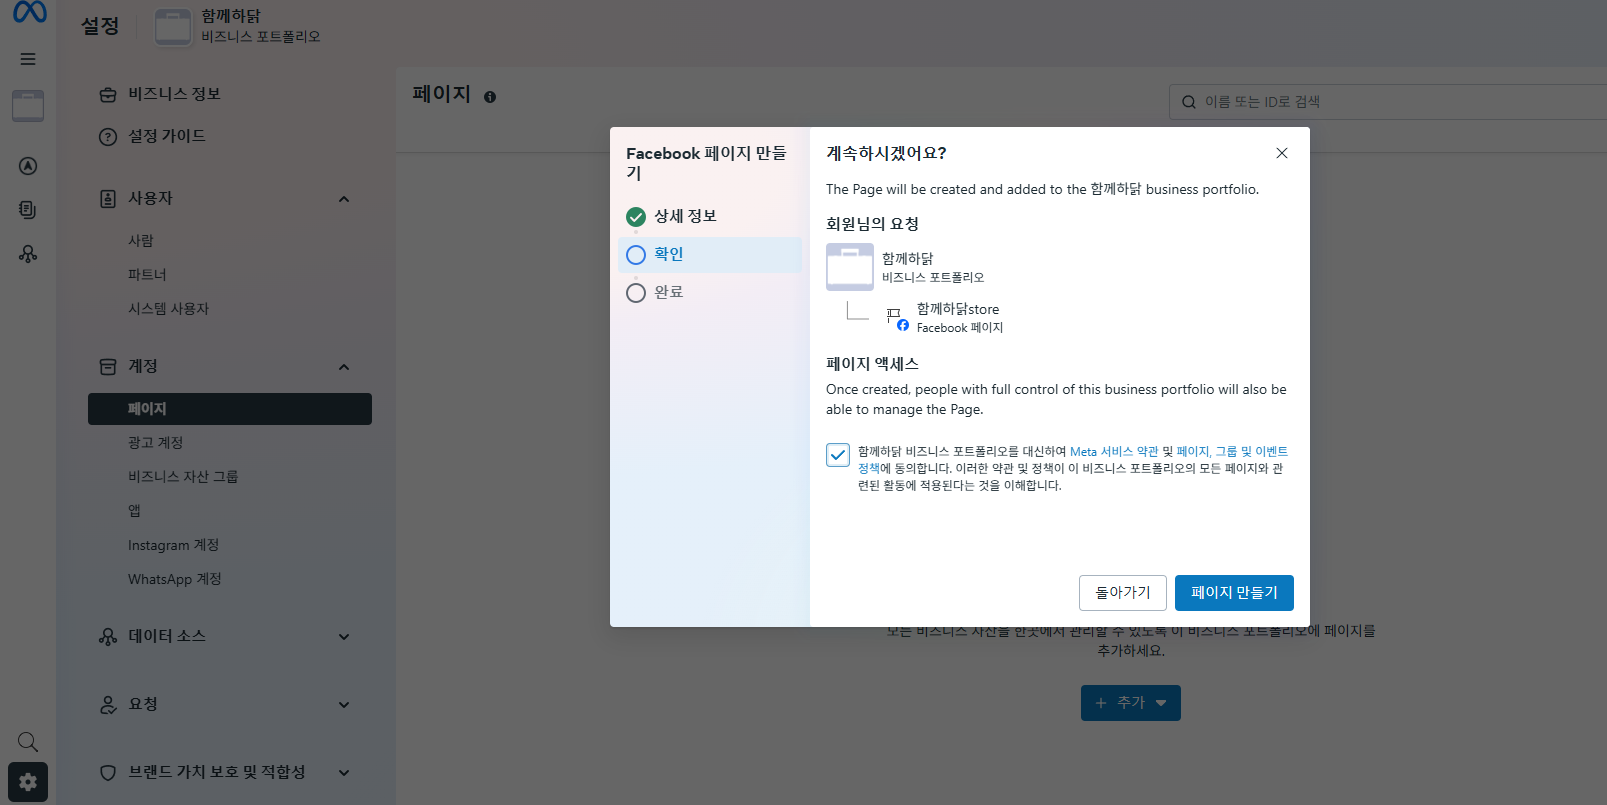This screenshot has height=805, width=1607.
Task: Click the info icon next to 페이지 title
Action: (x=490, y=97)
